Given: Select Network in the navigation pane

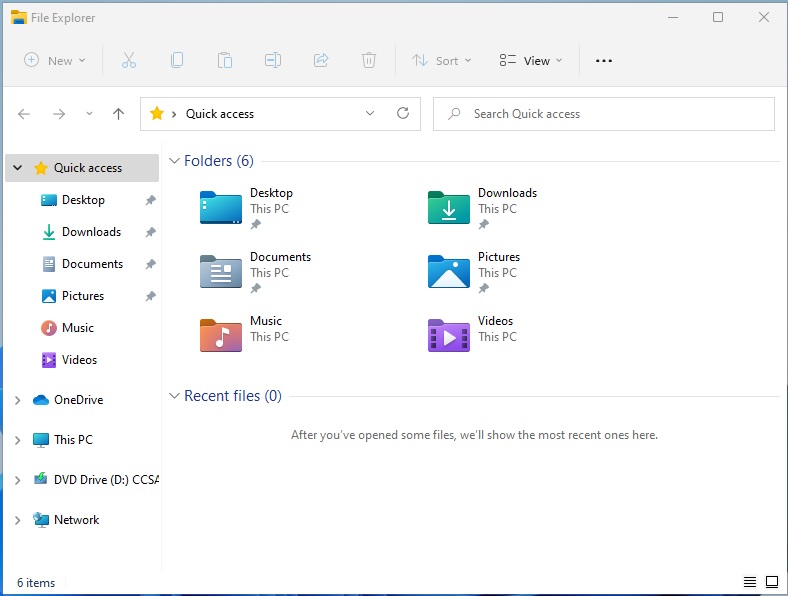Looking at the screenshot, I should (76, 520).
